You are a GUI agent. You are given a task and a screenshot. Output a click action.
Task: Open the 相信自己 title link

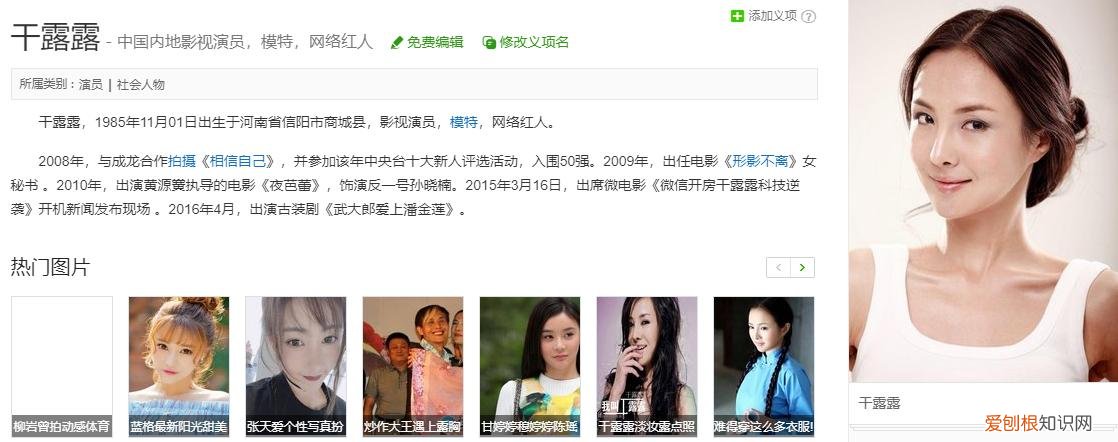coord(238,161)
